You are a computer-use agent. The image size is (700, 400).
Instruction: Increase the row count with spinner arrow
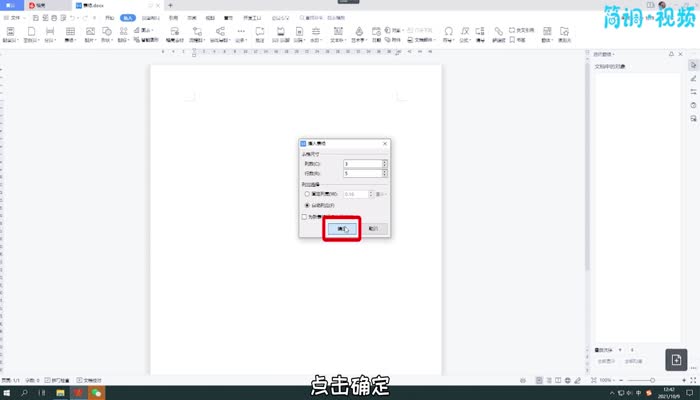coord(384,171)
